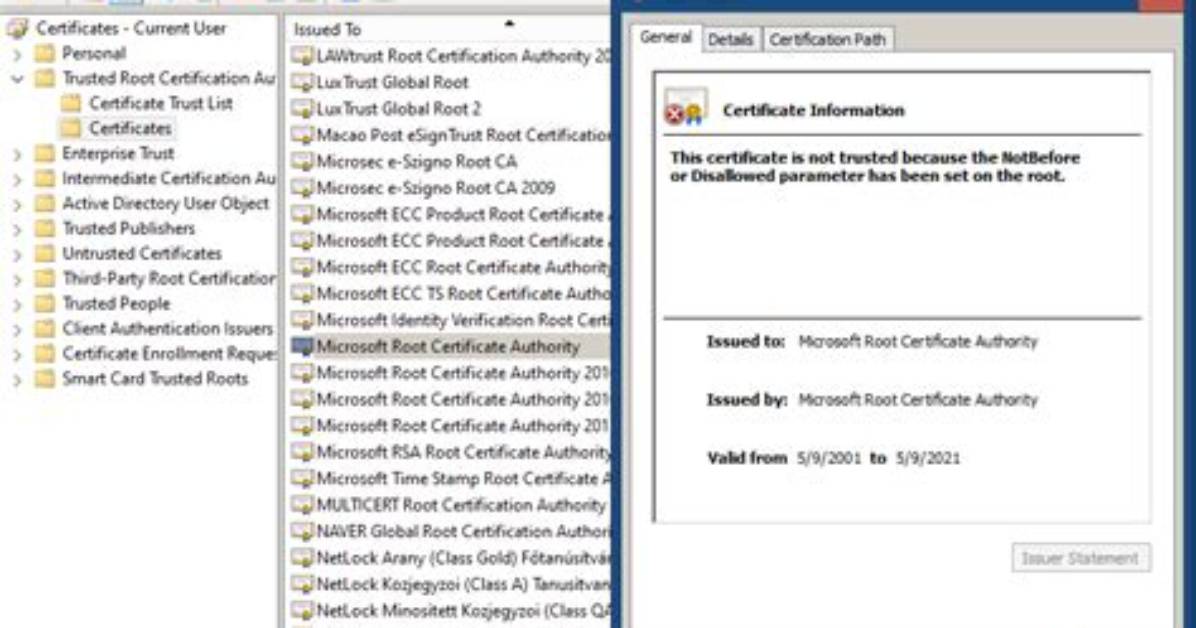Click the Trusted Publishers folder icon
The width and height of the screenshot is (1196, 628).
[45, 228]
